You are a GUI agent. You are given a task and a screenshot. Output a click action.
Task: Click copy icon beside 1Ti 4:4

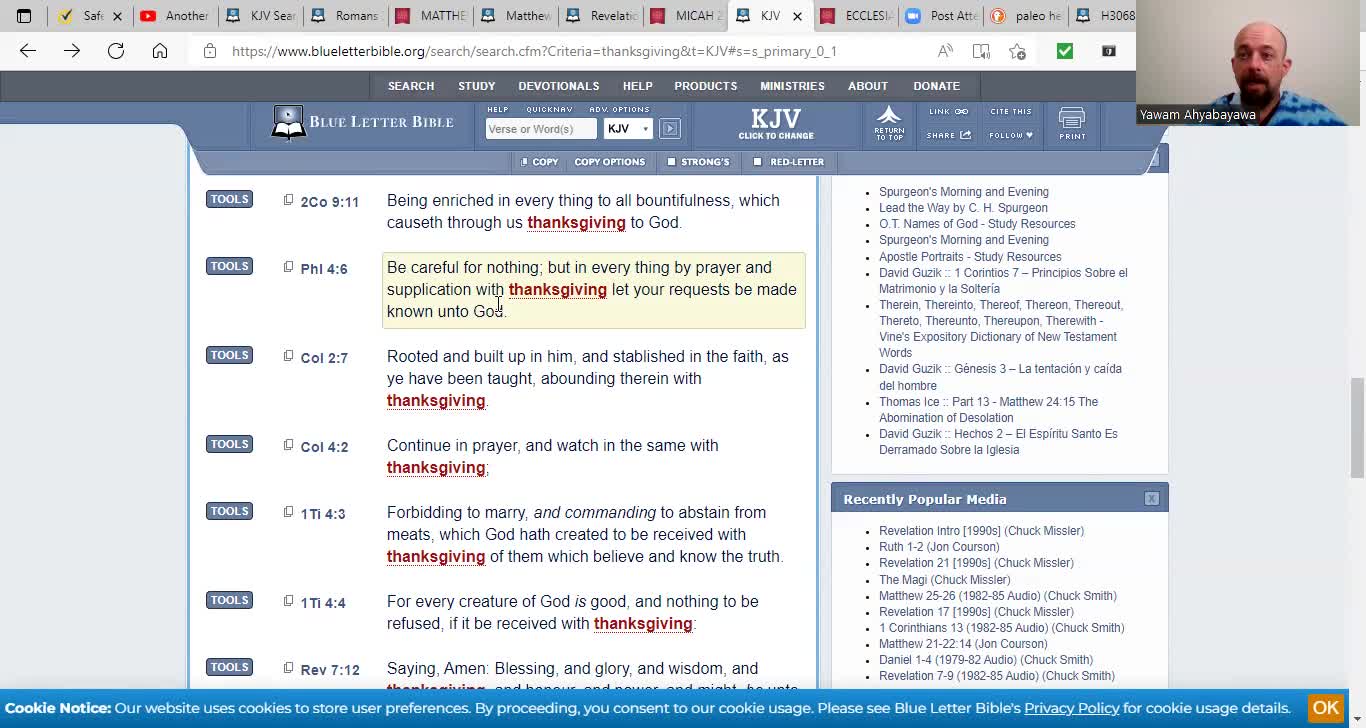pos(288,601)
